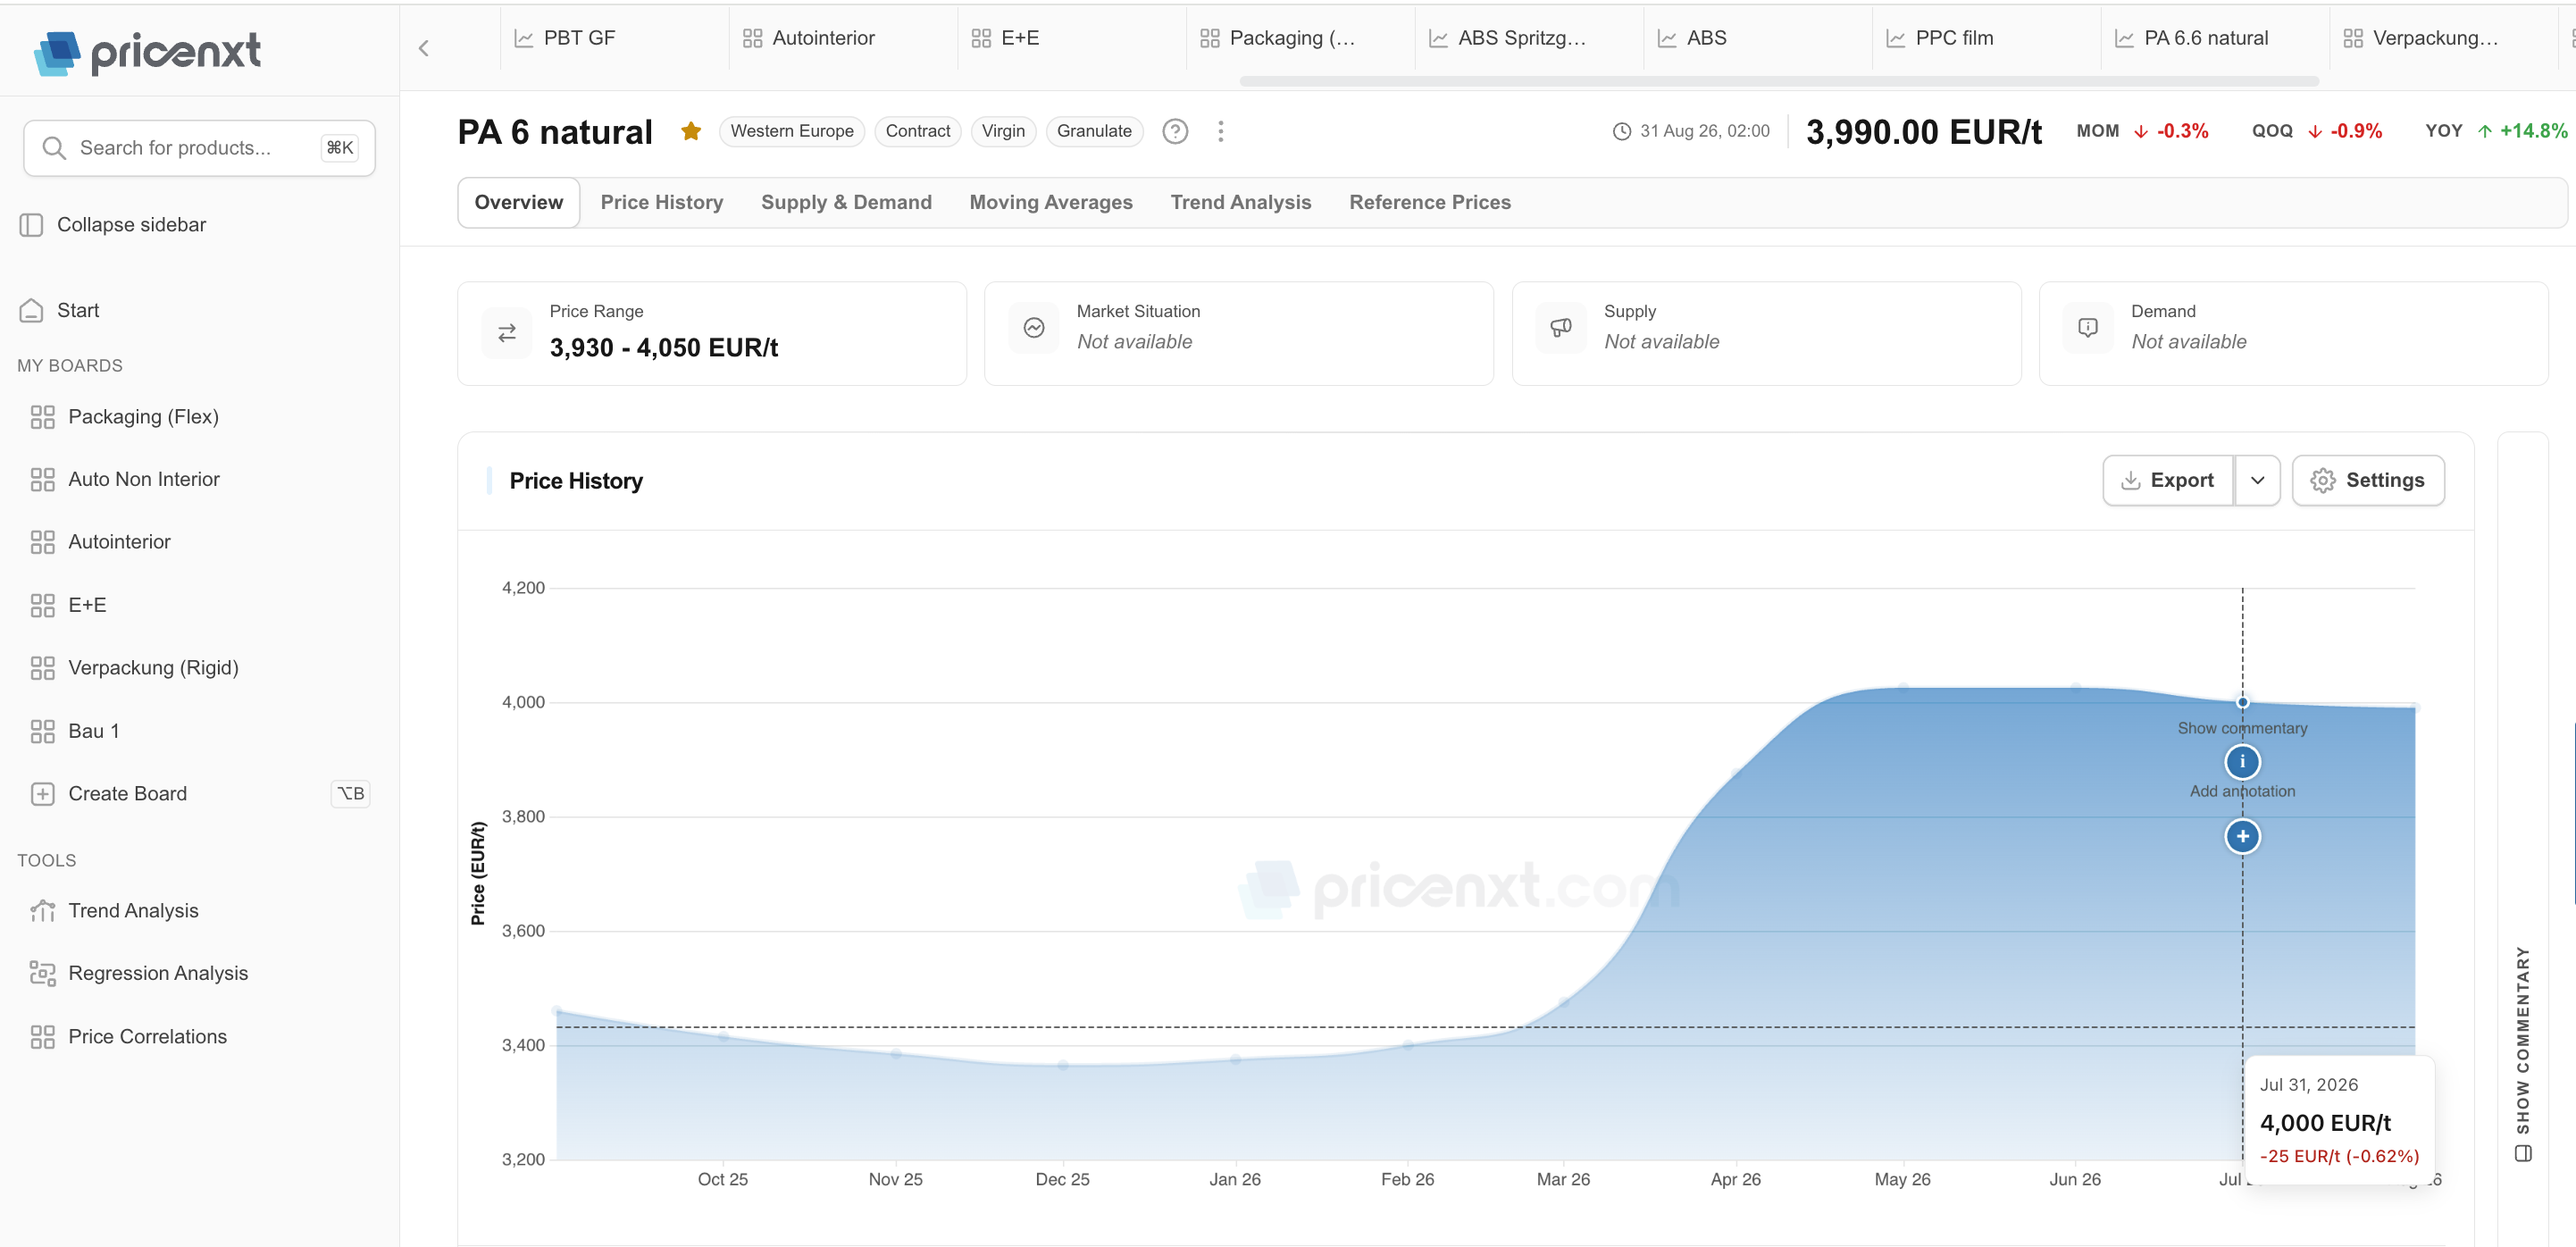Click the Granulate tag

tap(1094, 131)
